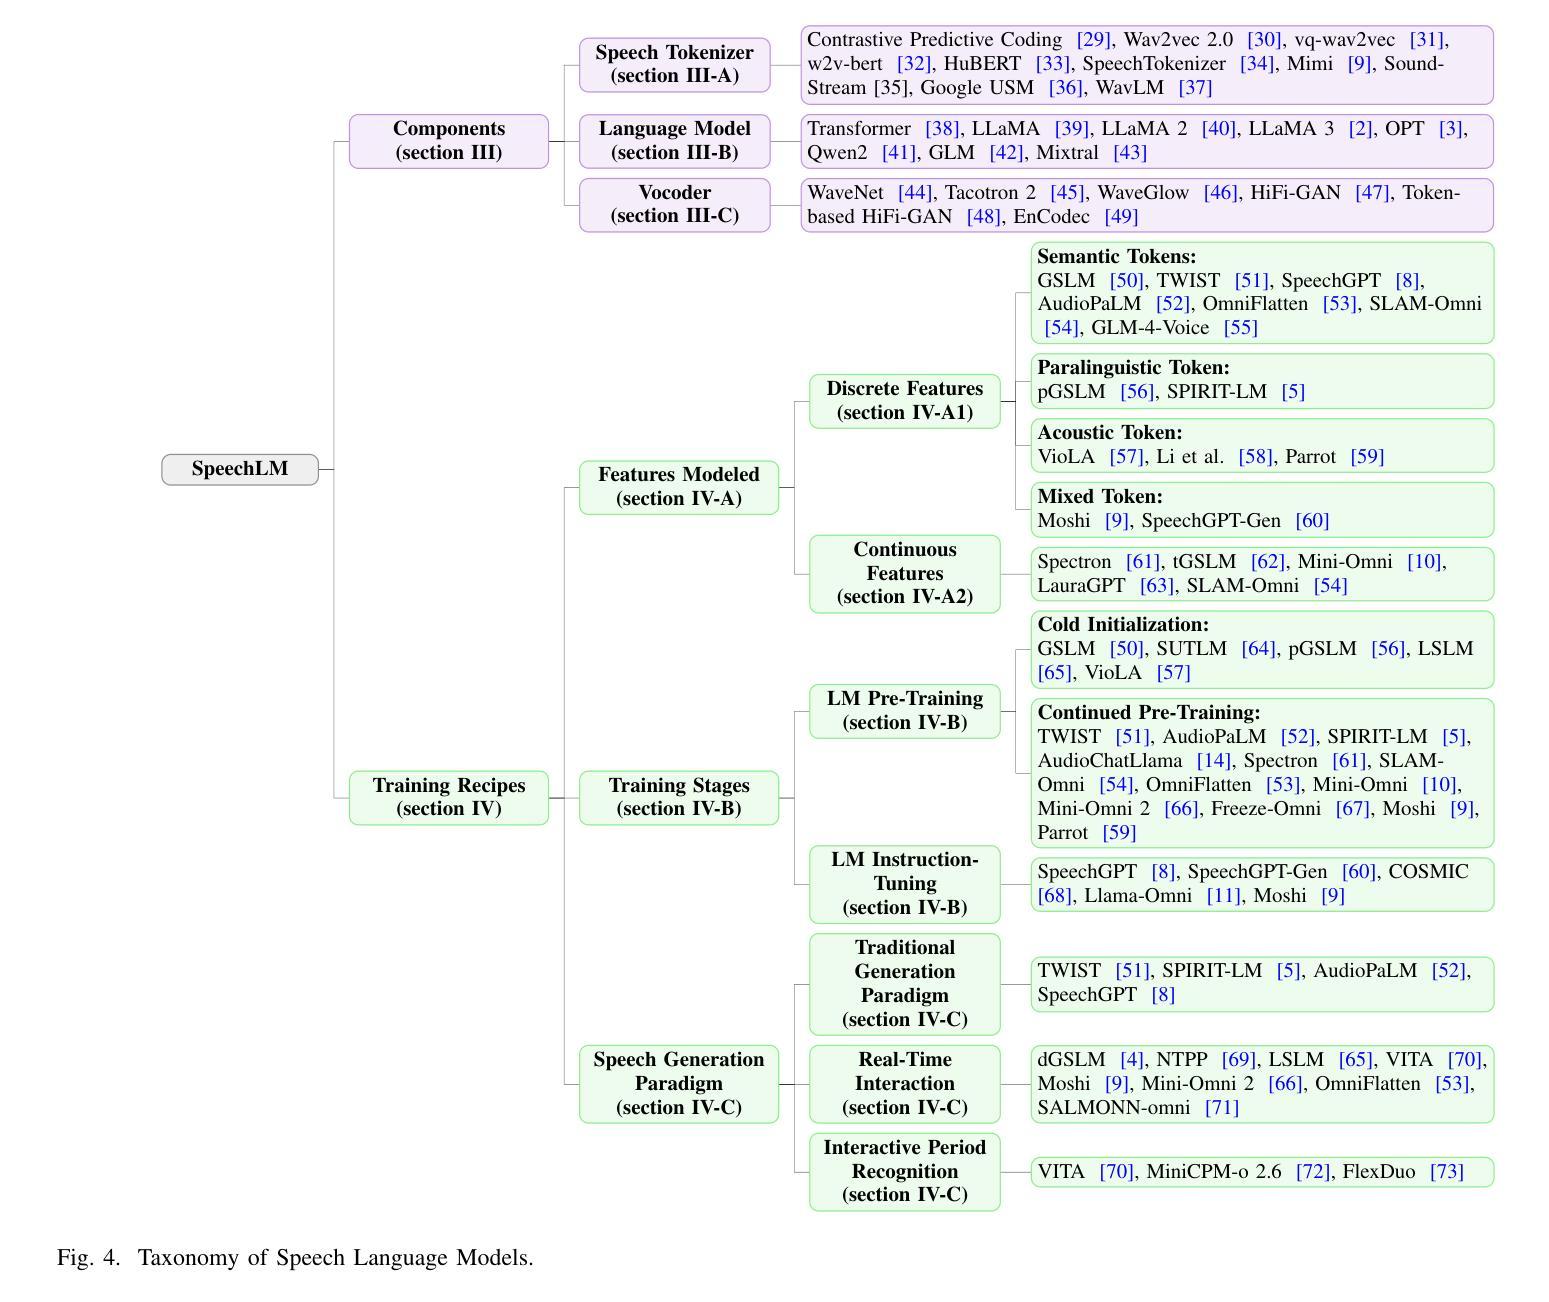Follow citation [37] for WavLM
This screenshot has height=1302, width=1549.
(1195, 88)
